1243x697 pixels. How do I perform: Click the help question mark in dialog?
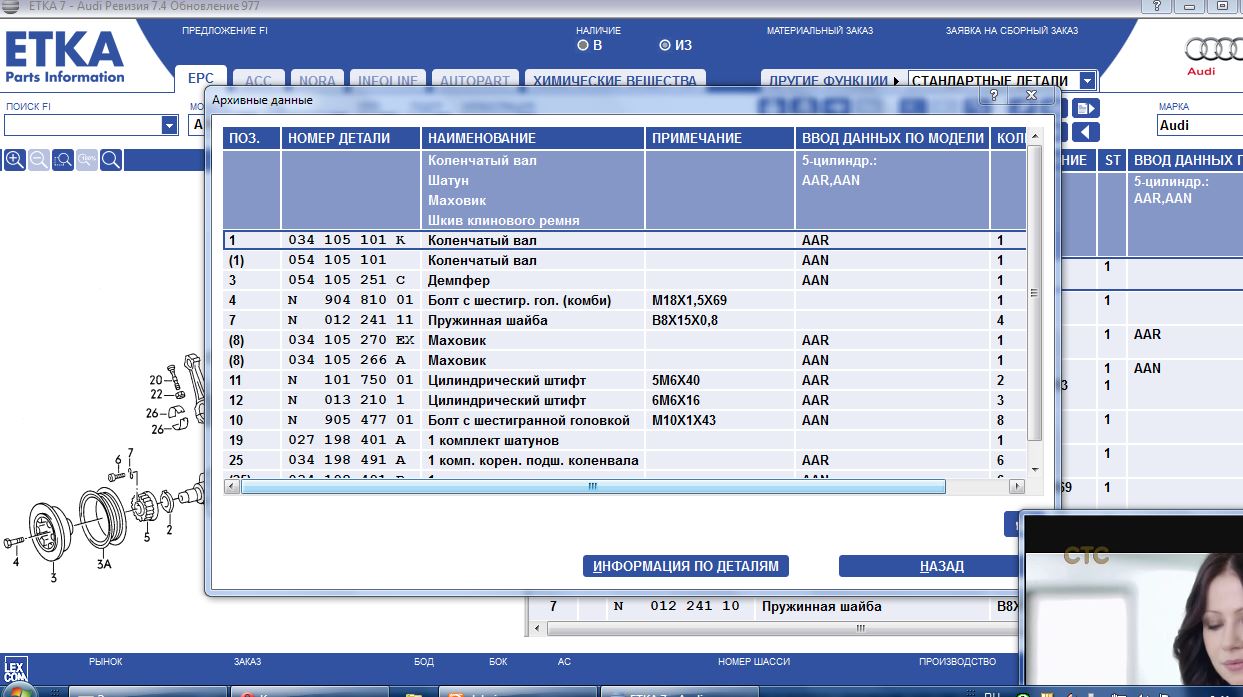click(994, 95)
